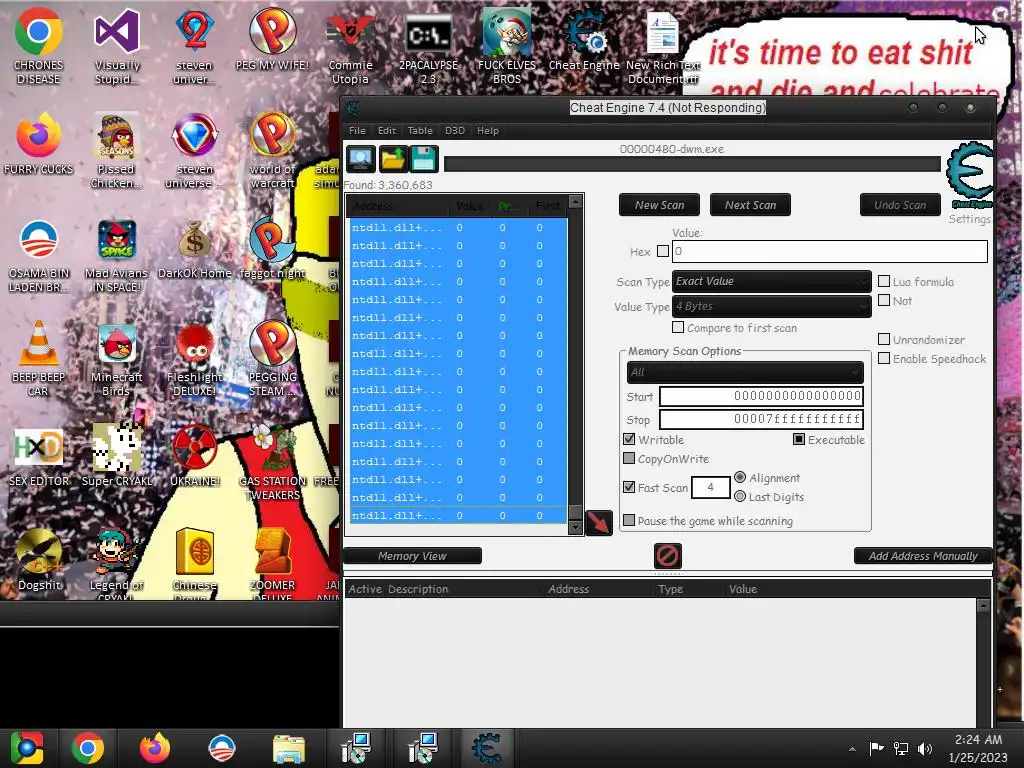Open the D3D menu
Image resolution: width=1024 pixels, height=768 pixels.
[455, 131]
